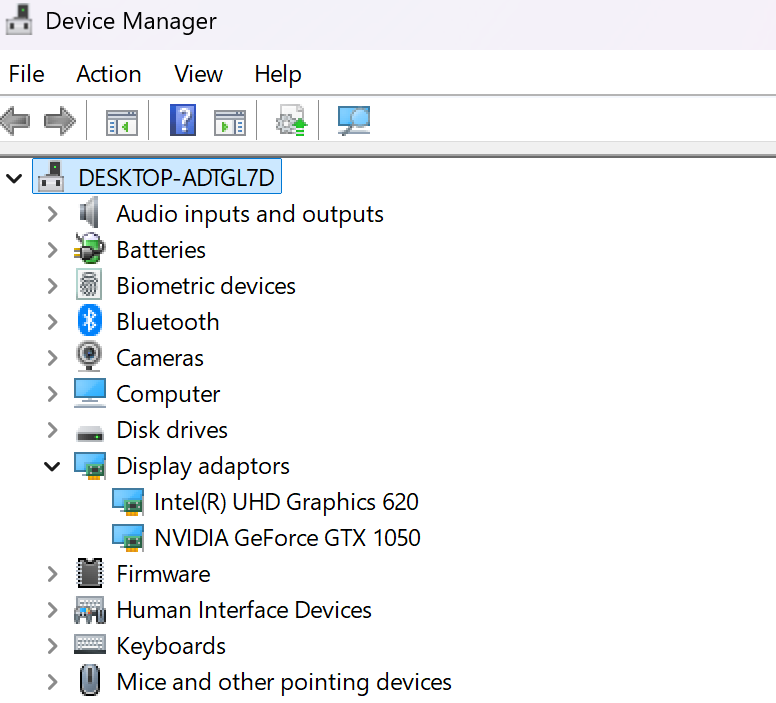The height and width of the screenshot is (703, 776).
Task: Expand the Biometric devices category
Action: point(52,286)
